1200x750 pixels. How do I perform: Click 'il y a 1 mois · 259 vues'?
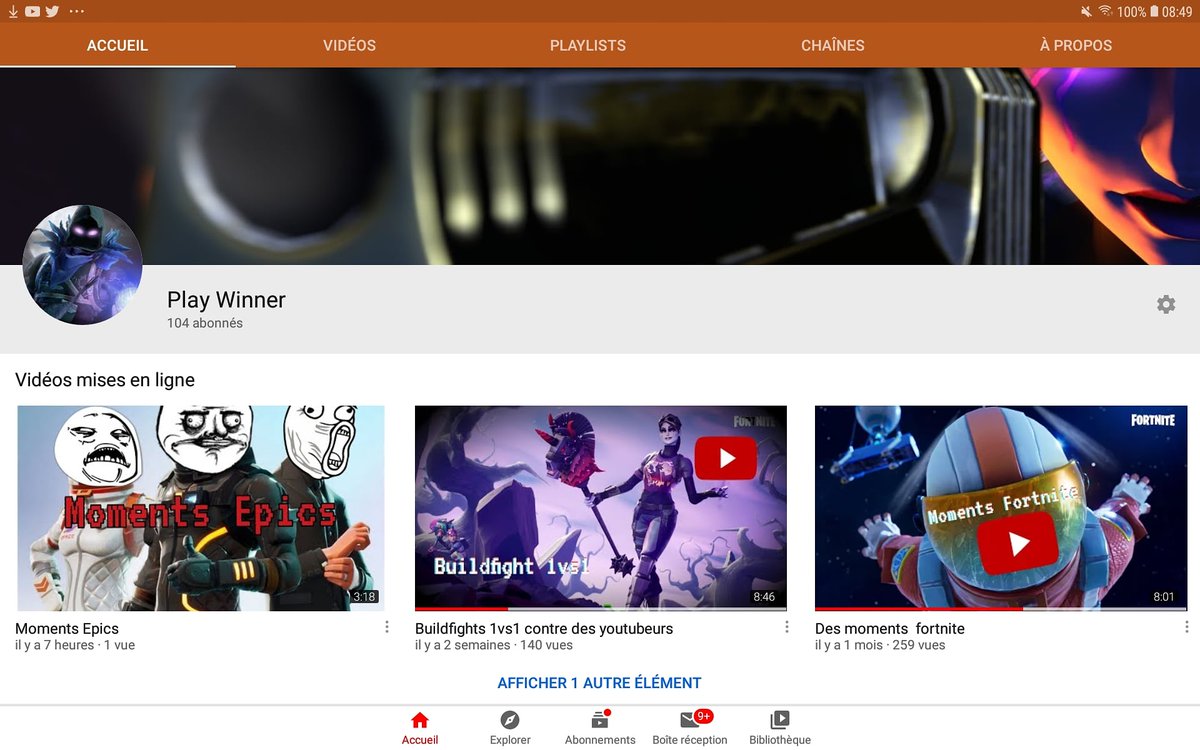pyautogui.click(x=880, y=646)
